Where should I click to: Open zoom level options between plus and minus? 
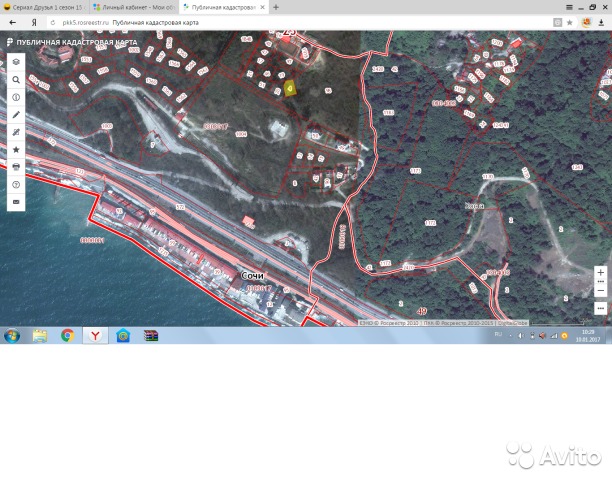[601, 281]
